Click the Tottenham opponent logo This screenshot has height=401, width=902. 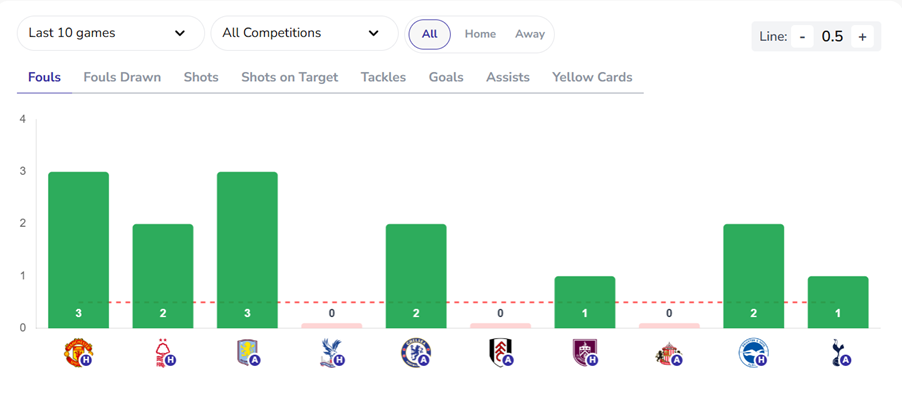(x=837, y=352)
